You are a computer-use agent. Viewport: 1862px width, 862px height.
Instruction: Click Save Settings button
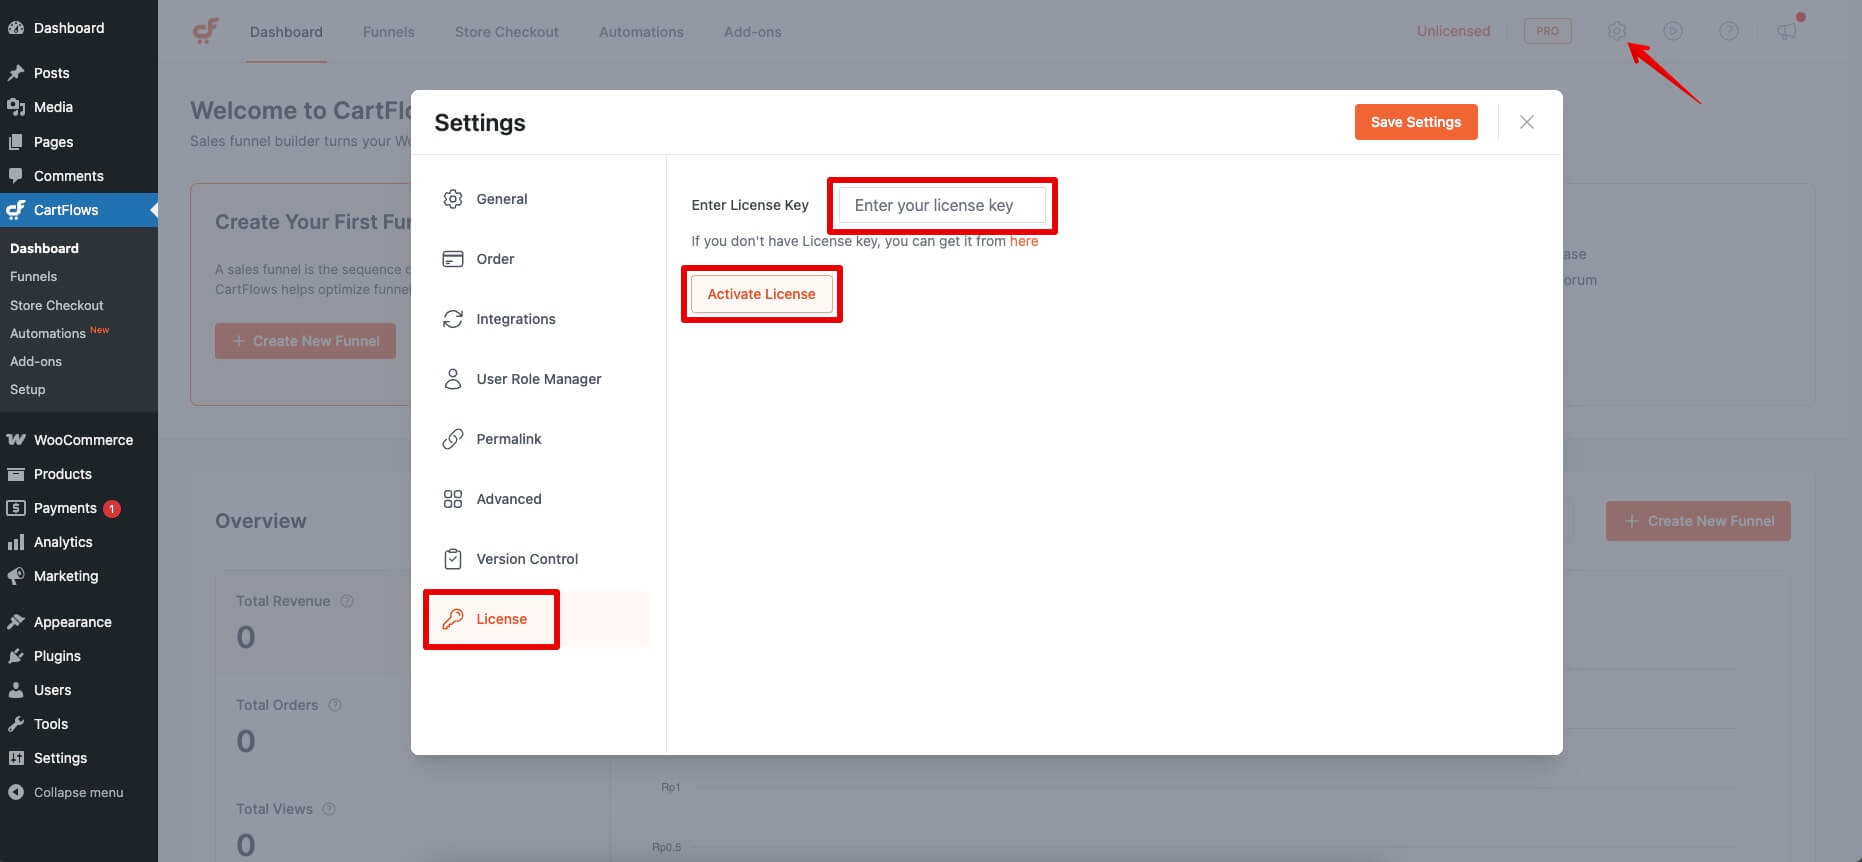pos(1415,122)
